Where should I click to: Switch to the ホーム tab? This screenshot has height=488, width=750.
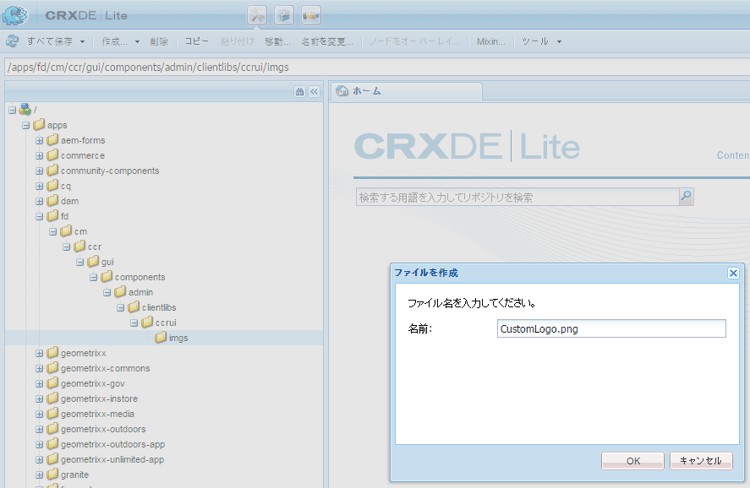[406, 91]
